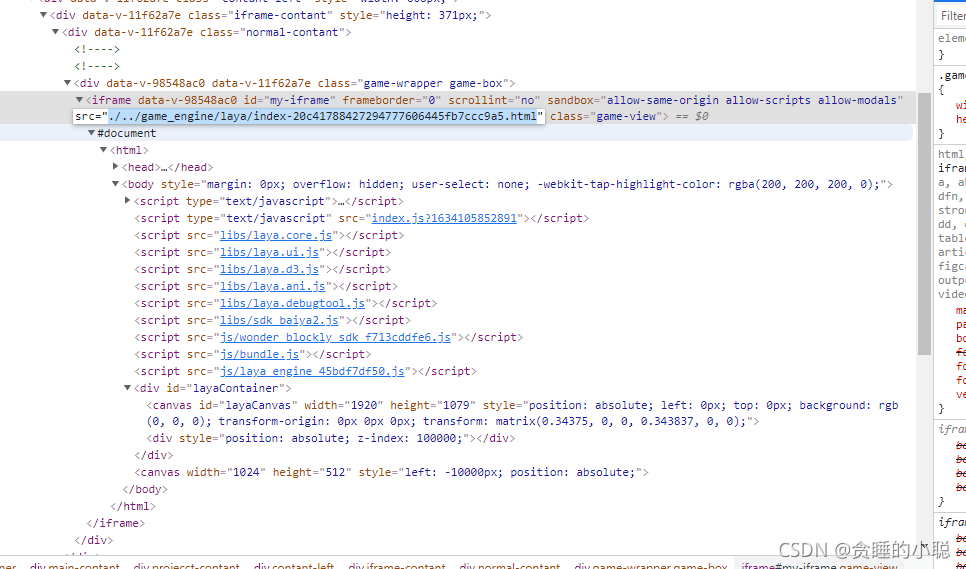Open libs/laya.ani.js link
Image resolution: width=966 pixels, height=569 pixels.
pos(273,286)
